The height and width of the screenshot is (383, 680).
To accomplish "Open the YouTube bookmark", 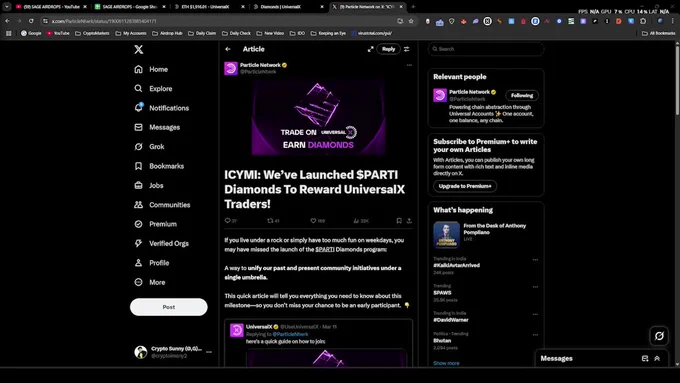I will pyautogui.click(x=58, y=33).
